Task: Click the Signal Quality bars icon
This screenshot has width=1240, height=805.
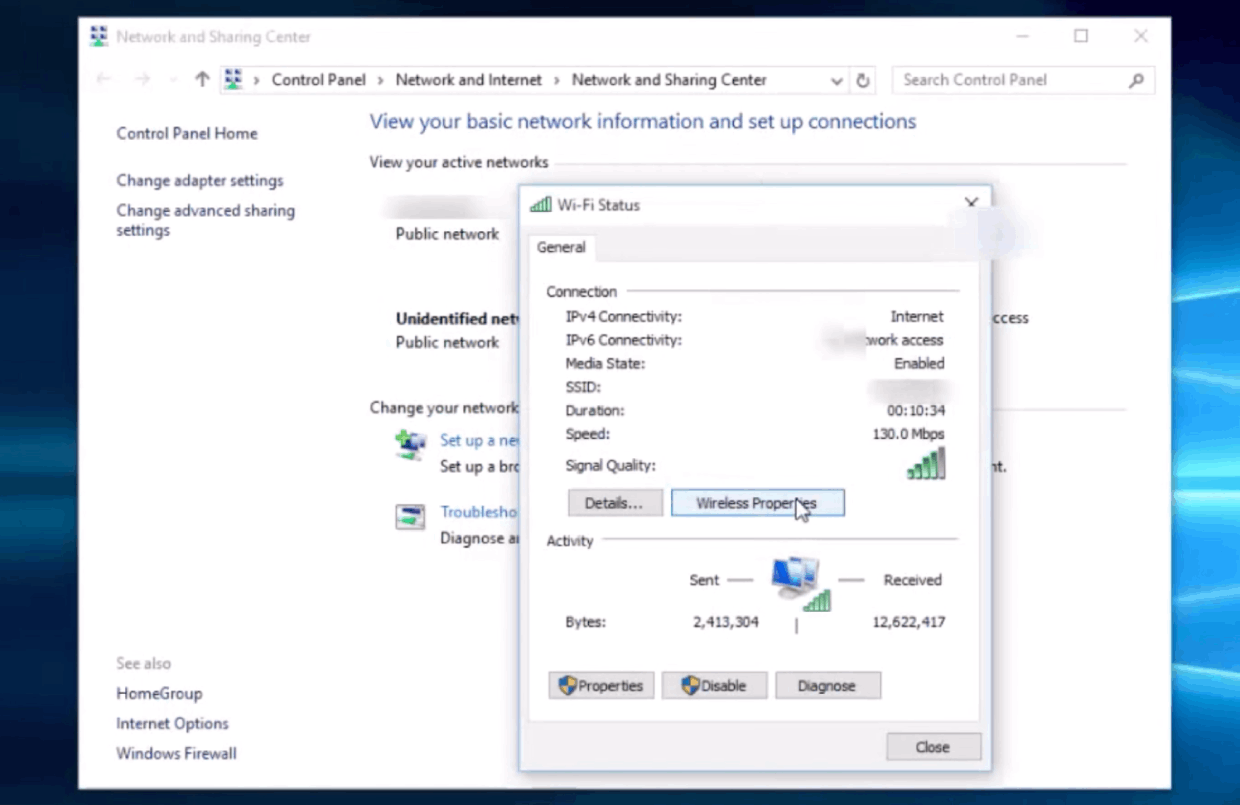Action: pyautogui.click(x=926, y=464)
